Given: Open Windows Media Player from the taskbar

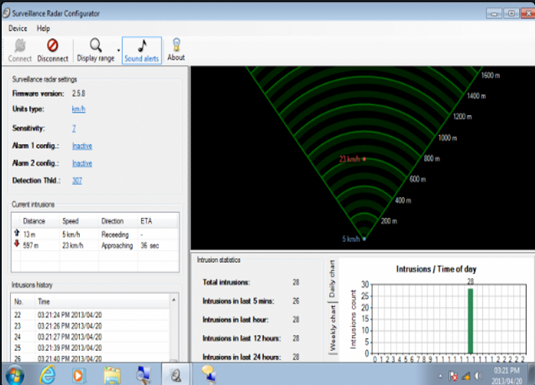Looking at the screenshot, I should point(78,375).
